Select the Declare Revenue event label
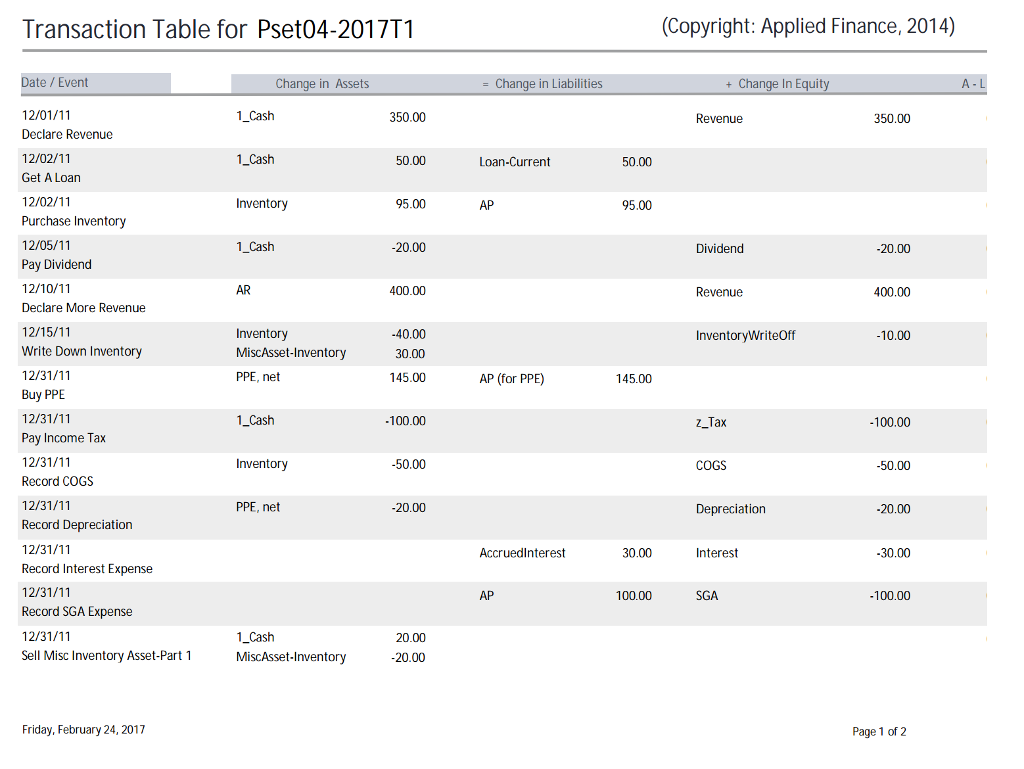Screen dimensions: 1024x769 pos(67,134)
